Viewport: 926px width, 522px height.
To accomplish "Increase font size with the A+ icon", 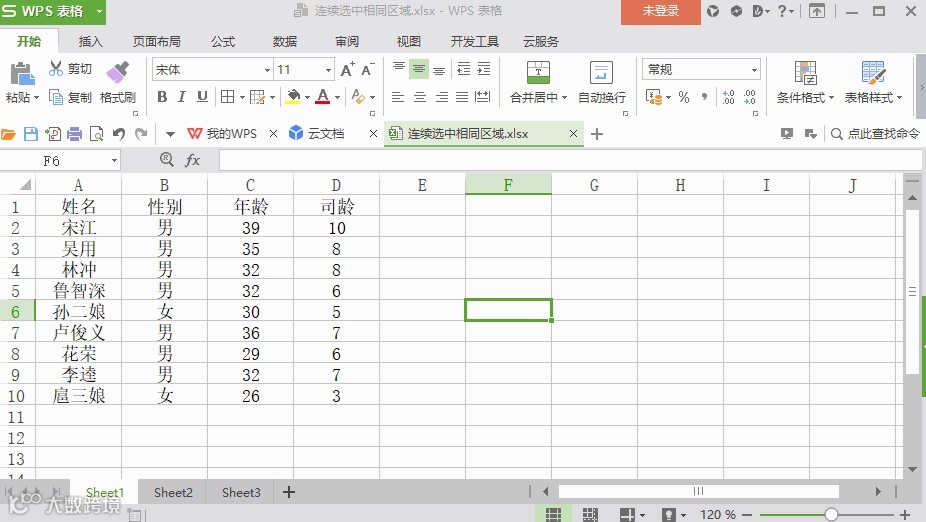I will coord(348,70).
